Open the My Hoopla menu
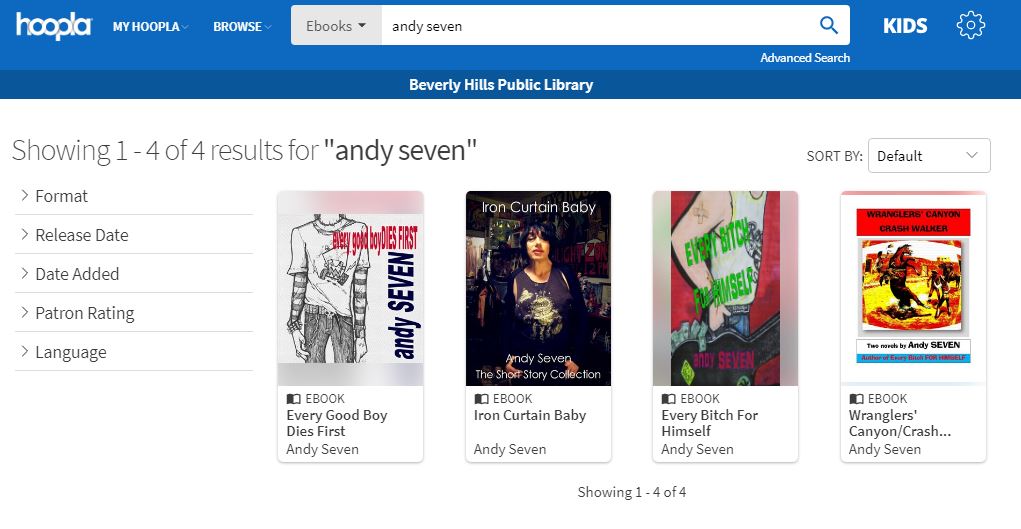 point(150,27)
